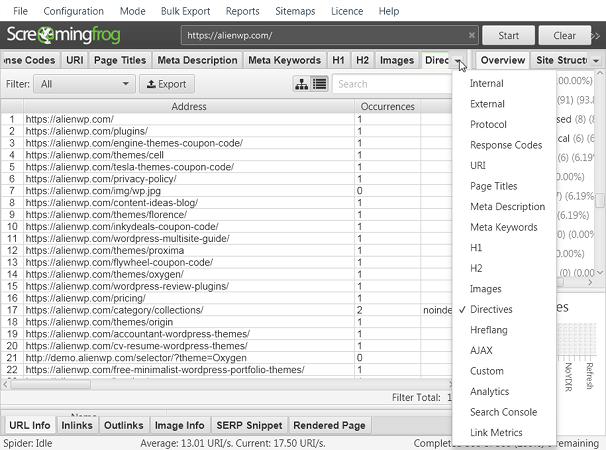This screenshot has width=606, height=450.
Task: Switch to the Page Titles tab
Action: pos(120,60)
